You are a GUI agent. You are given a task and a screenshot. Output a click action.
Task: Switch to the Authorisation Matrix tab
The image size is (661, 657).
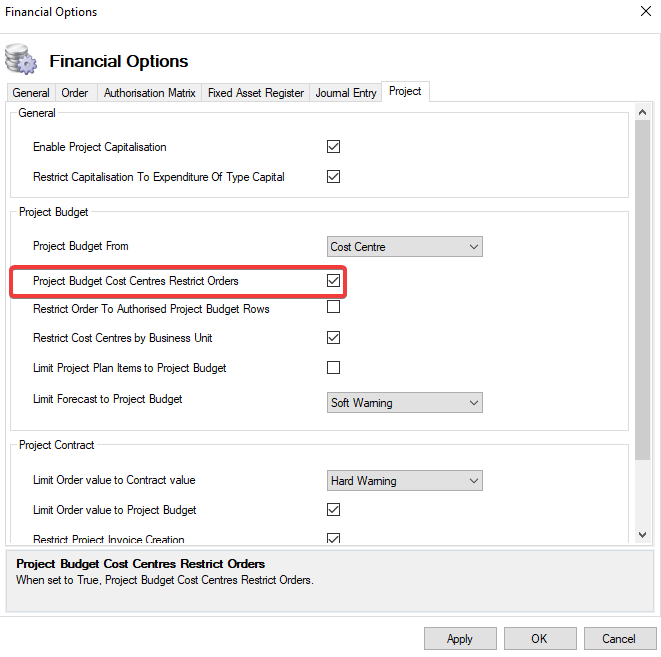[x=150, y=93]
